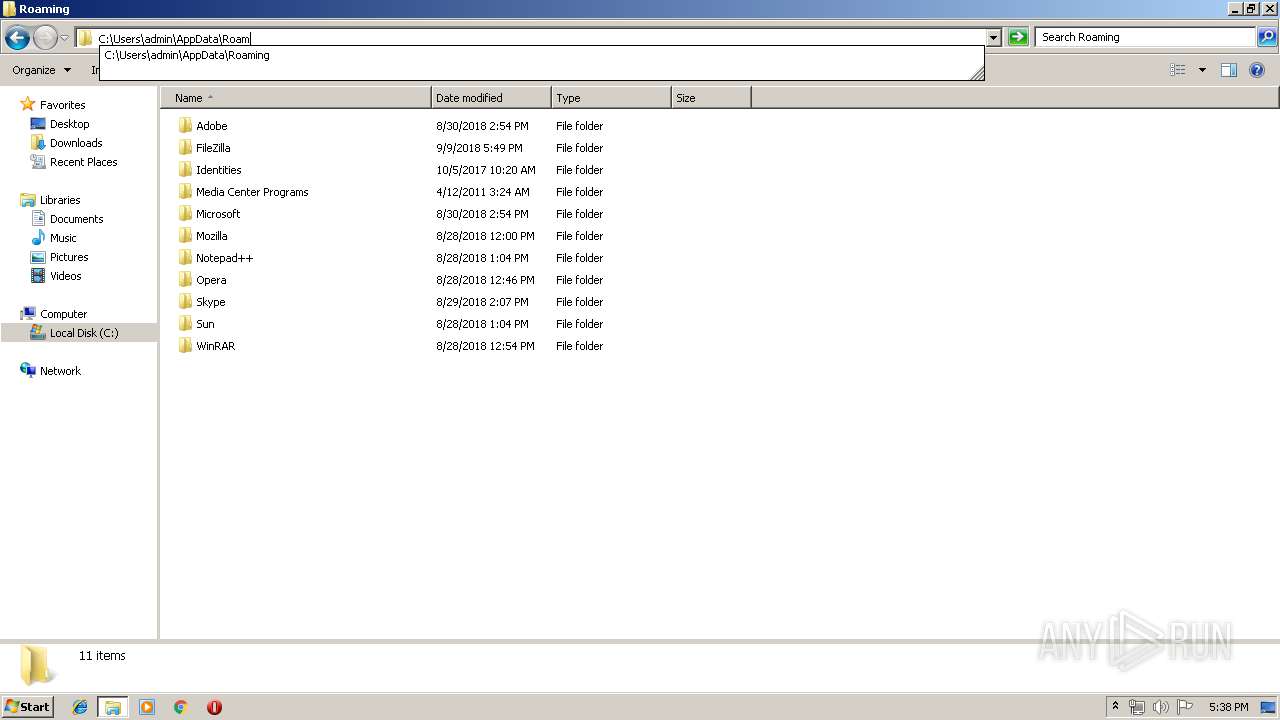Click the Favorites group in sidebar
This screenshot has width=1280, height=720.
pyautogui.click(x=62, y=105)
